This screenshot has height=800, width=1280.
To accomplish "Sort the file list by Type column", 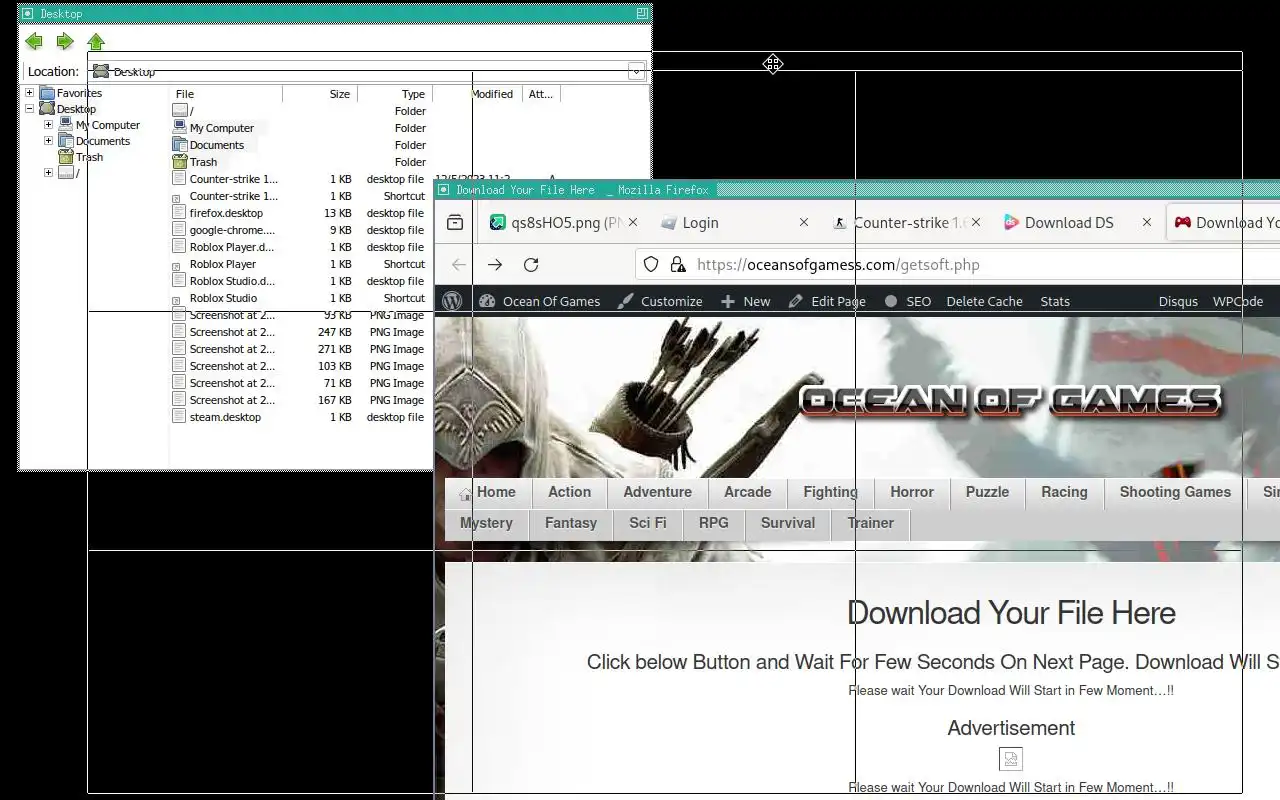I will click(395, 94).
